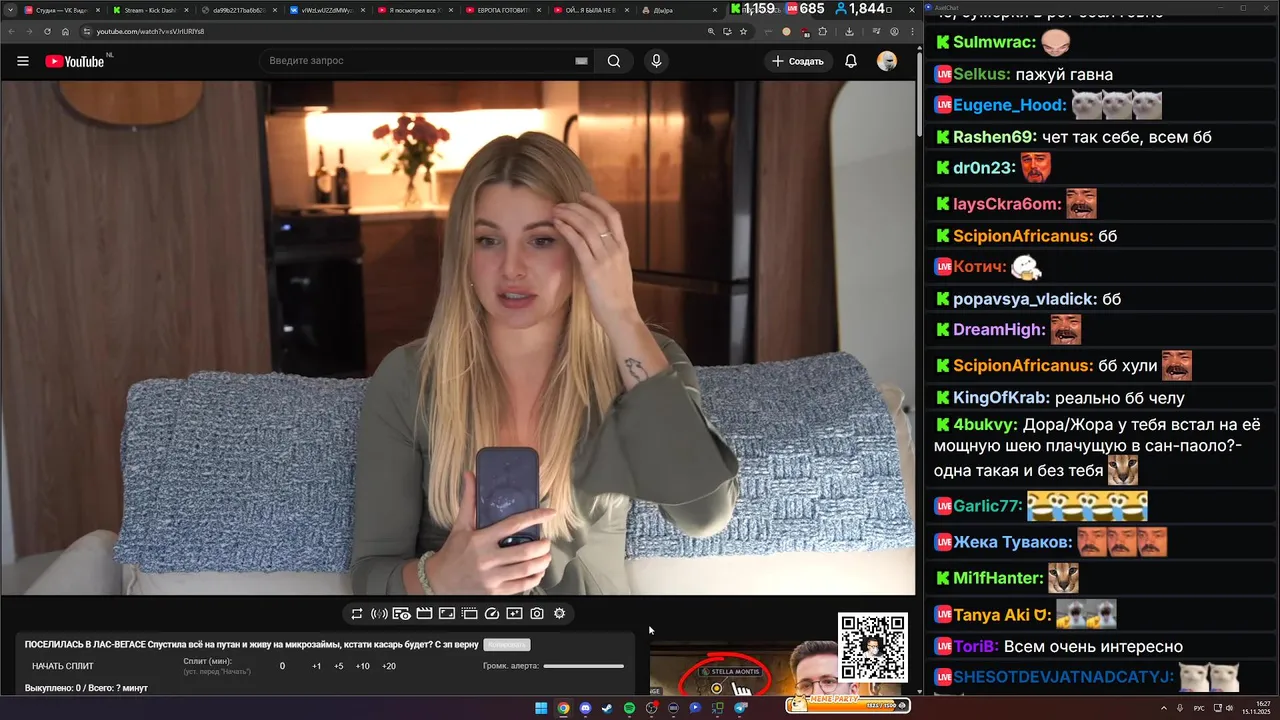Click the Создать create button
1280x720 pixels.
[798, 61]
